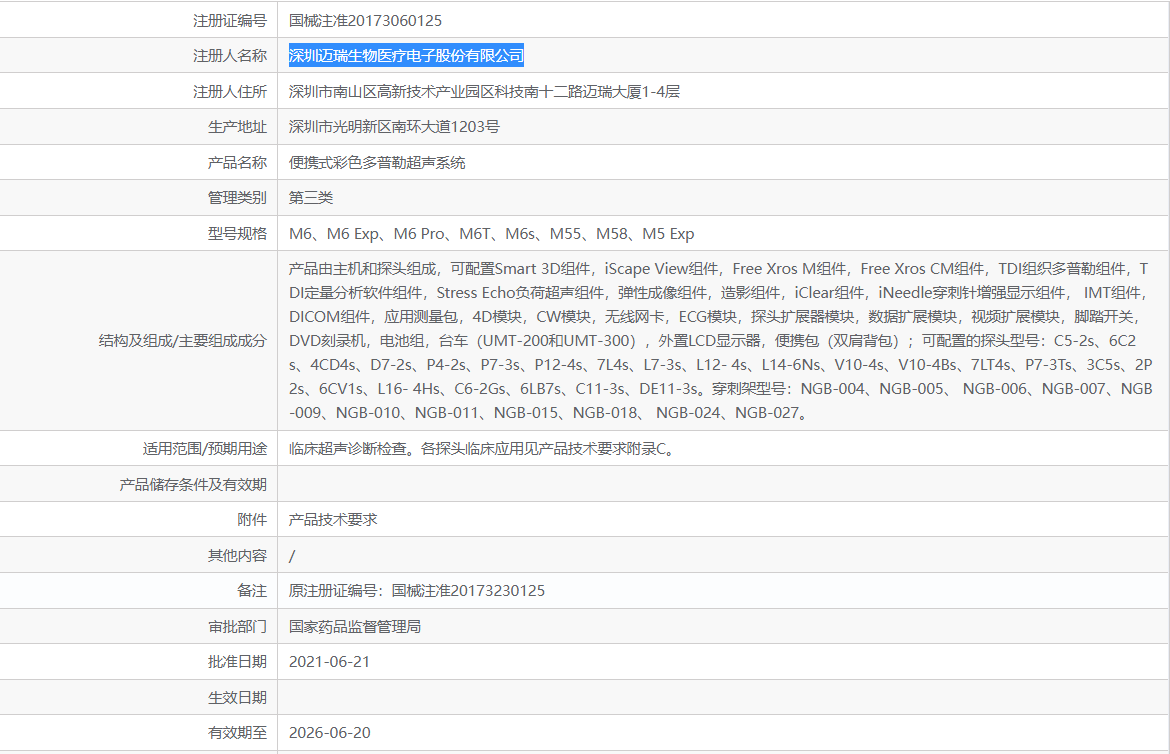Click the 注册证编号 row label
Screen dimensions: 1170x754
coord(229,20)
